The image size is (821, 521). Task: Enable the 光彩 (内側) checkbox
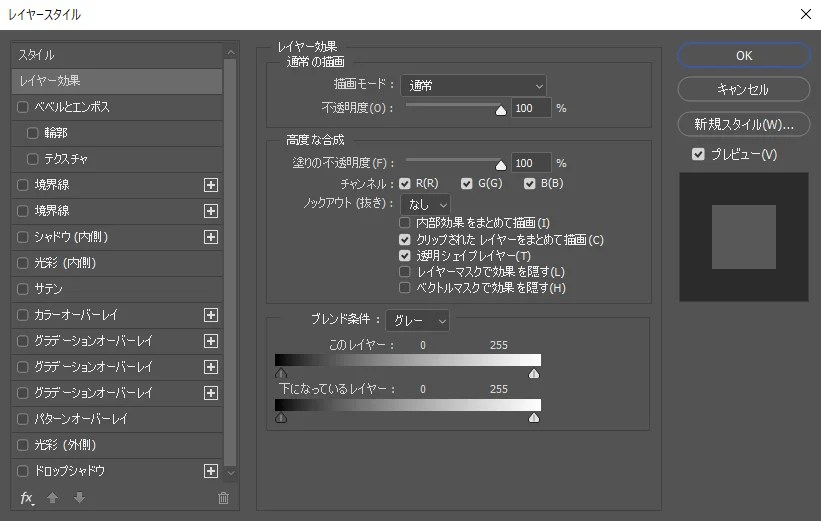pos(23,263)
